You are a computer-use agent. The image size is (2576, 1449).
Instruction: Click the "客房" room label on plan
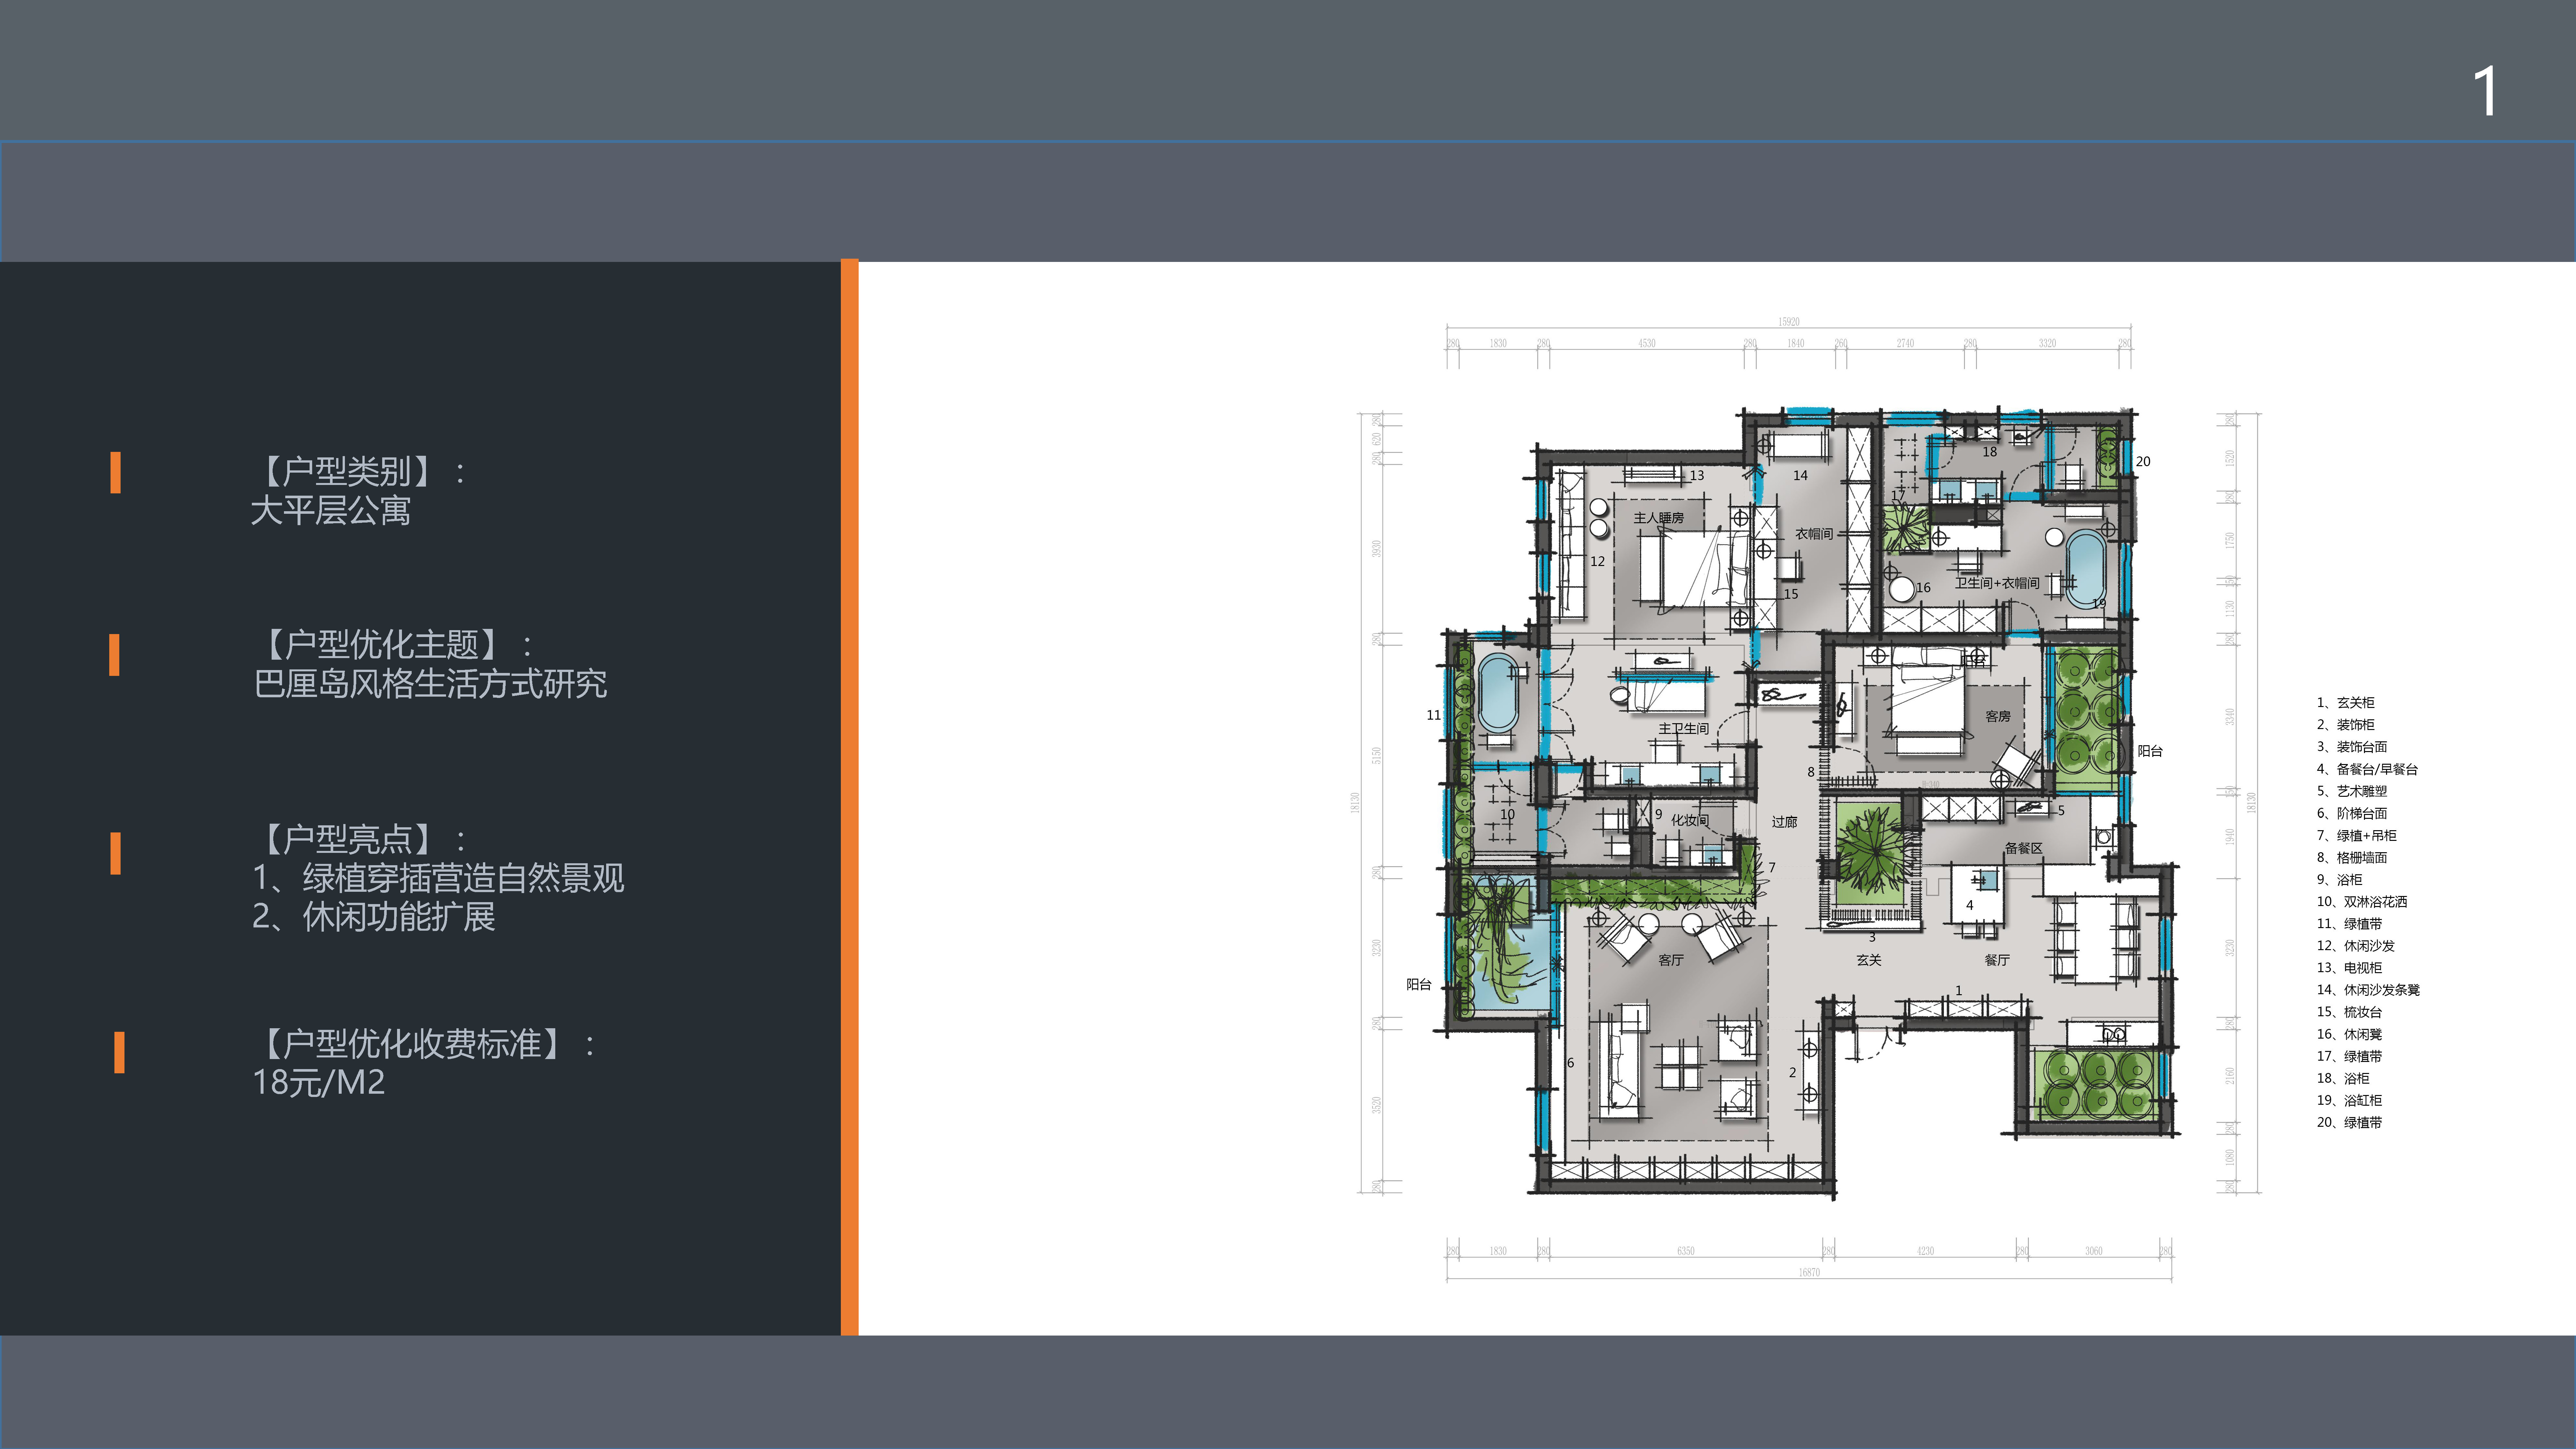[1998, 716]
